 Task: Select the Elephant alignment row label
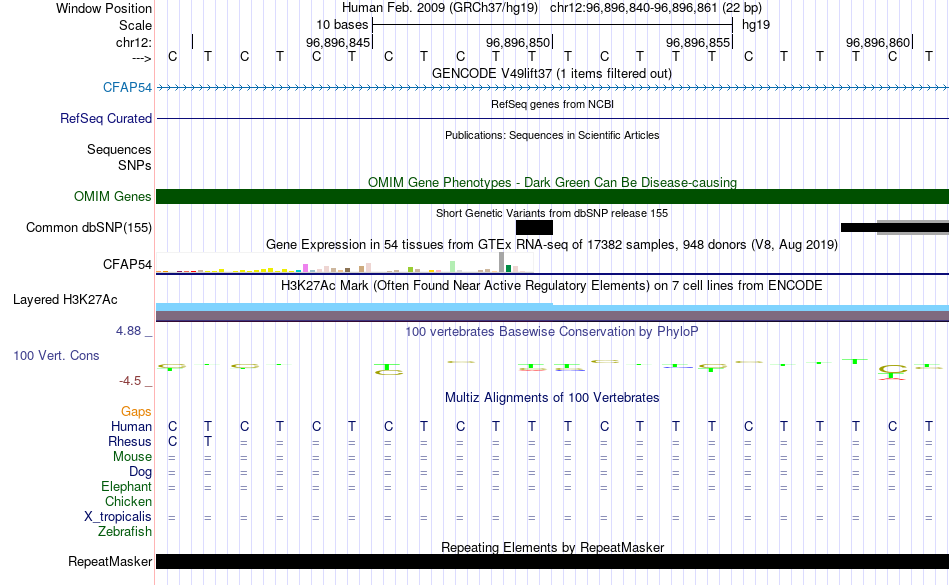coord(126,486)
